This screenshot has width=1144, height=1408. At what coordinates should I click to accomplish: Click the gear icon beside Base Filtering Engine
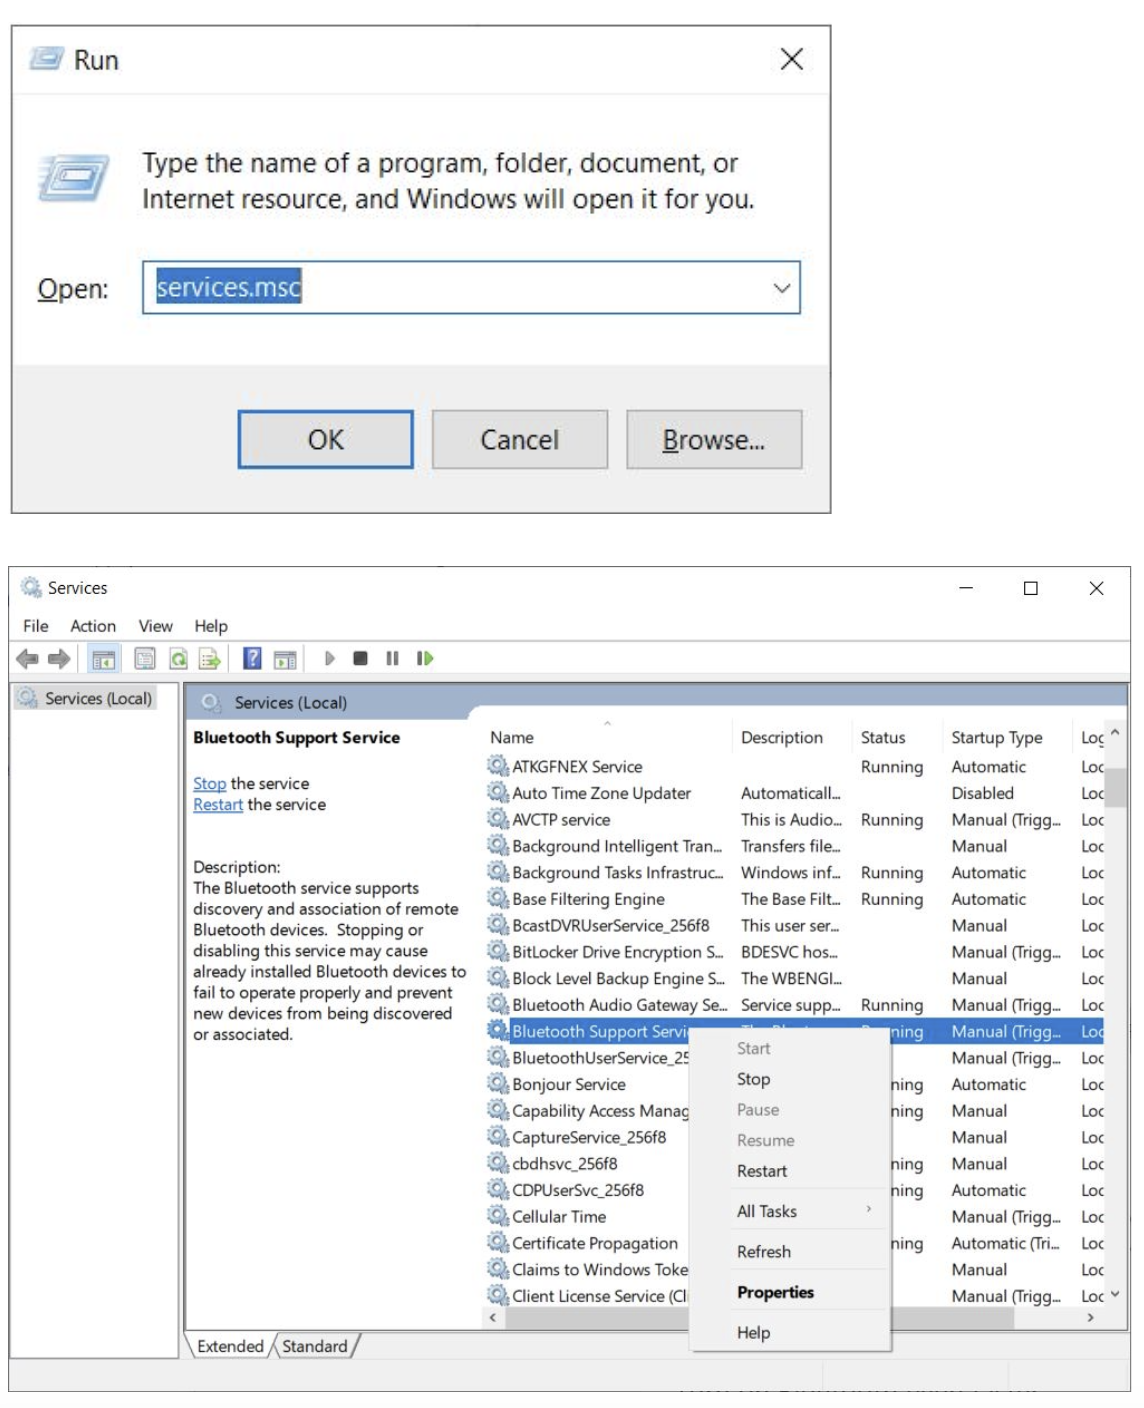498,899
